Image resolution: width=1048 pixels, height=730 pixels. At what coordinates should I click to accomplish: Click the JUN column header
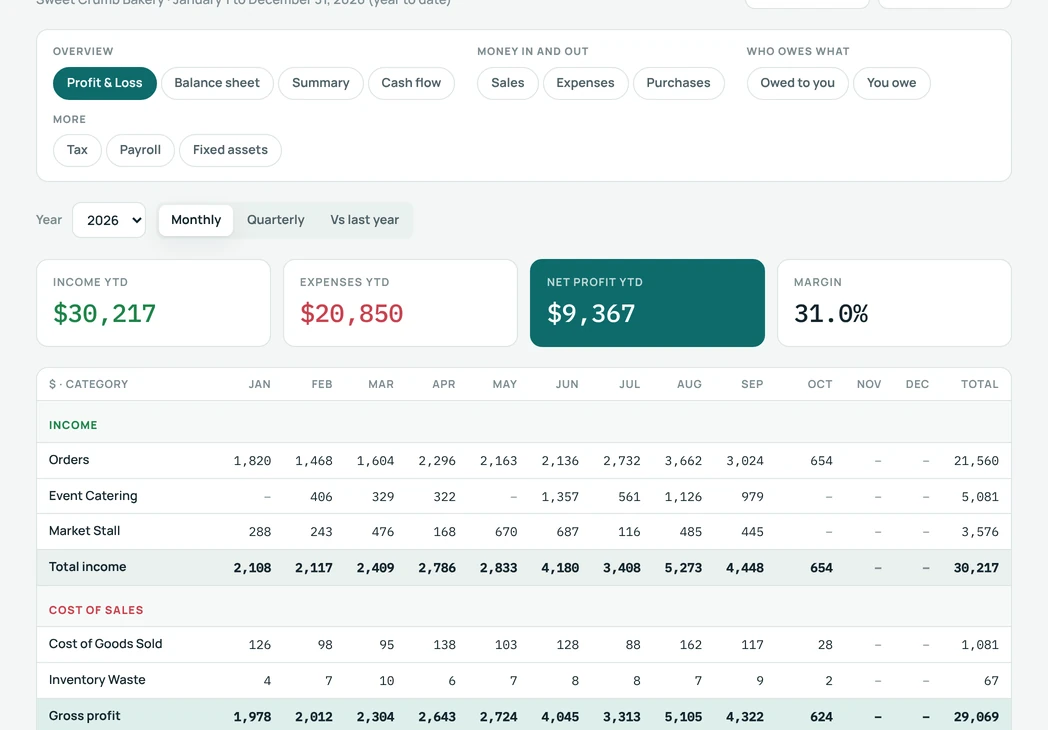pos(567,384)
